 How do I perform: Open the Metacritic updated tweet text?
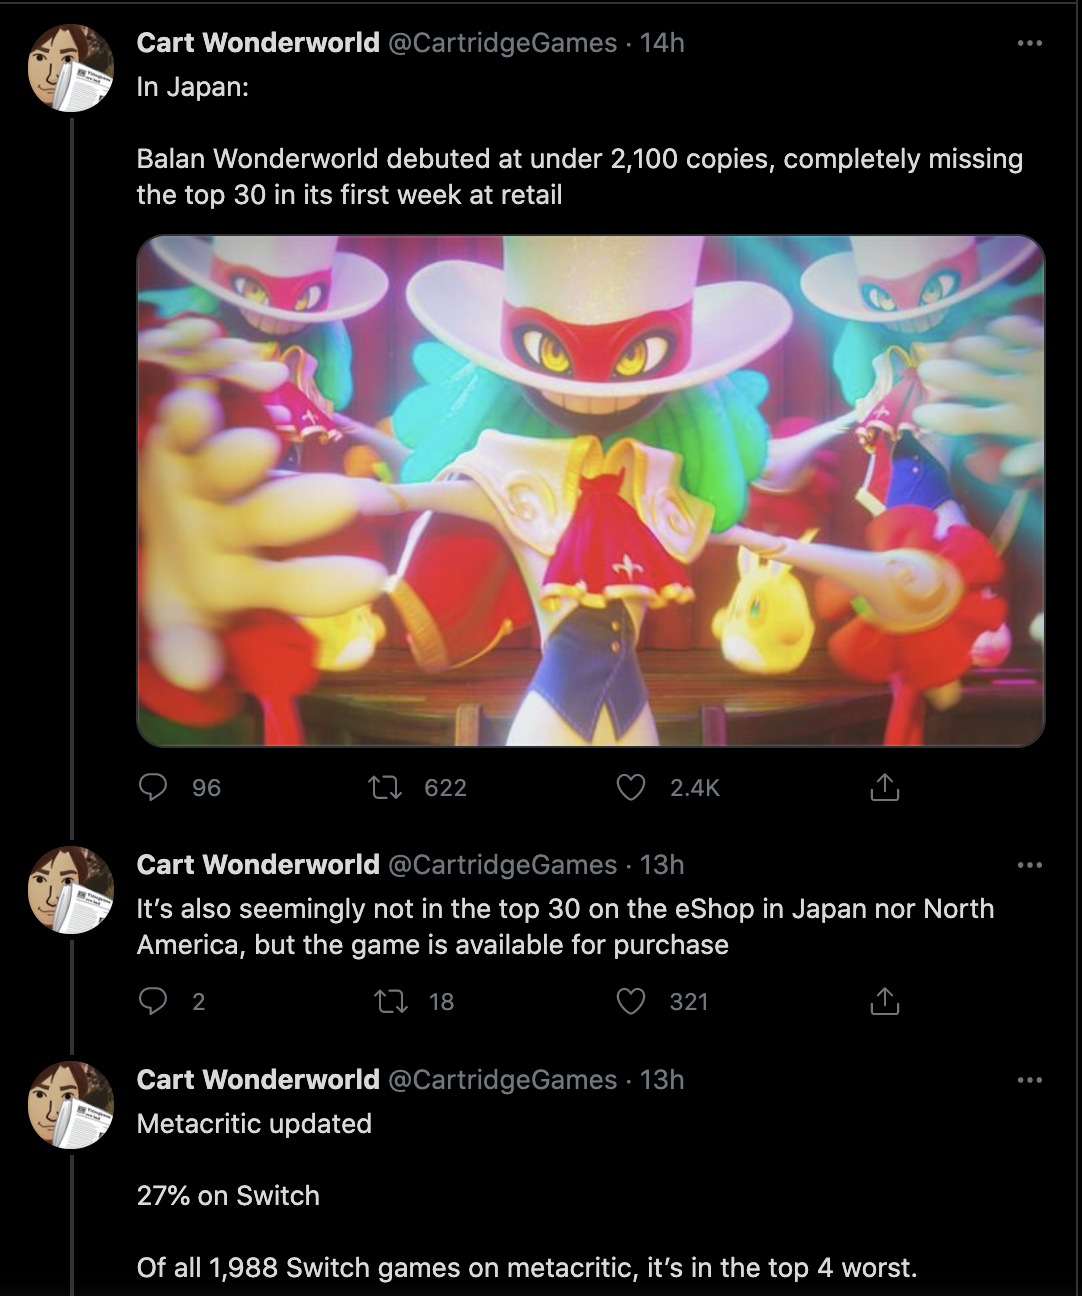(x=254, y=1124)
